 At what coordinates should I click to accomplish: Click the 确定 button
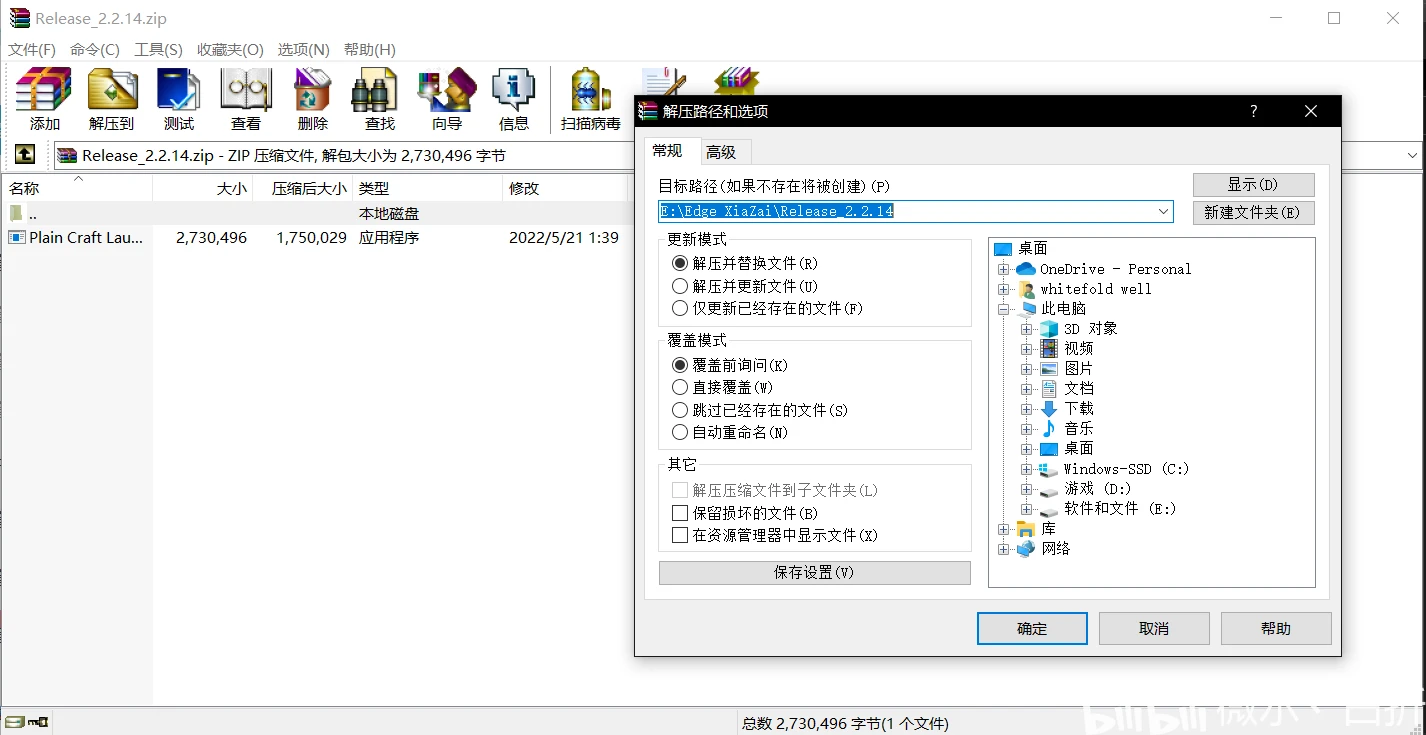[x=1032, y=629]
